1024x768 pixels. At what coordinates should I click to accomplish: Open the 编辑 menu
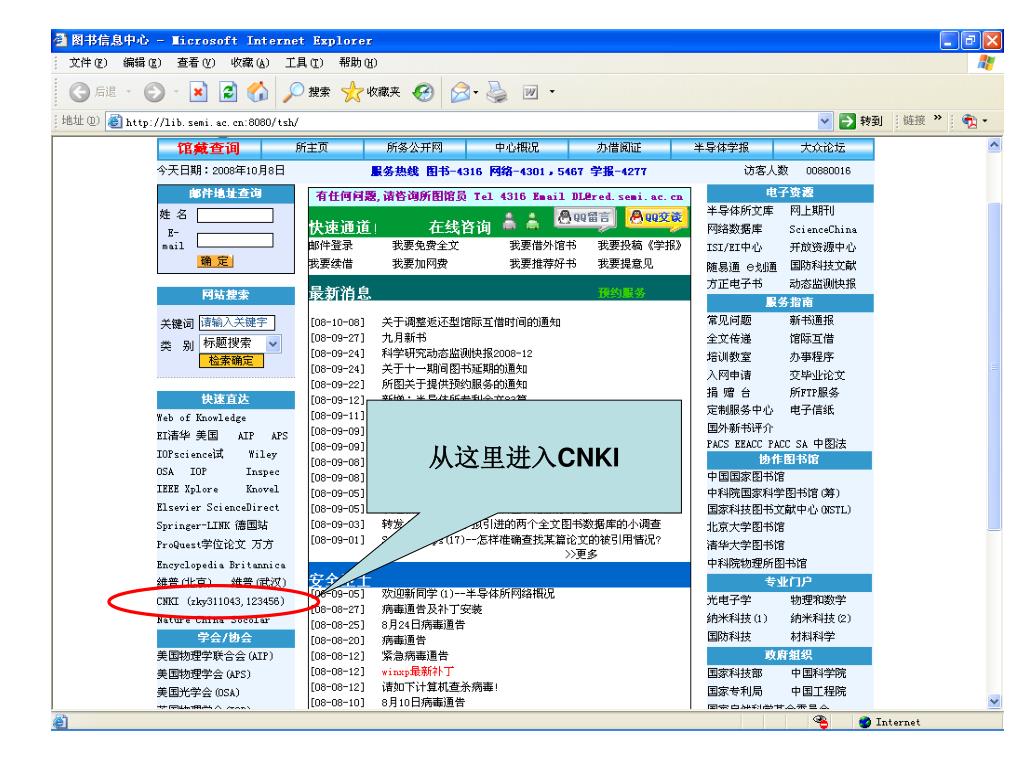tap(142, 63)
